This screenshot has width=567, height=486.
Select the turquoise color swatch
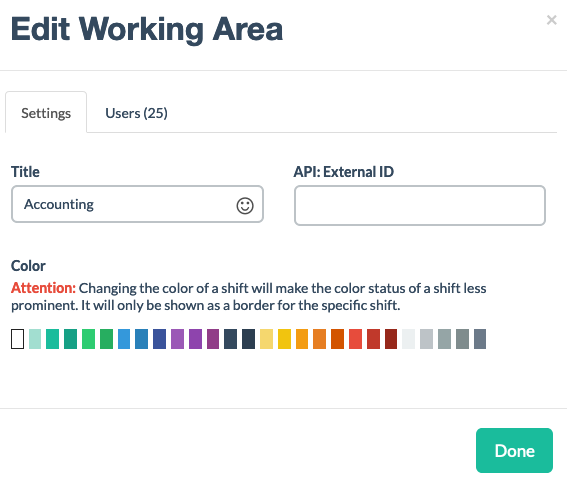tap(53, 339)
